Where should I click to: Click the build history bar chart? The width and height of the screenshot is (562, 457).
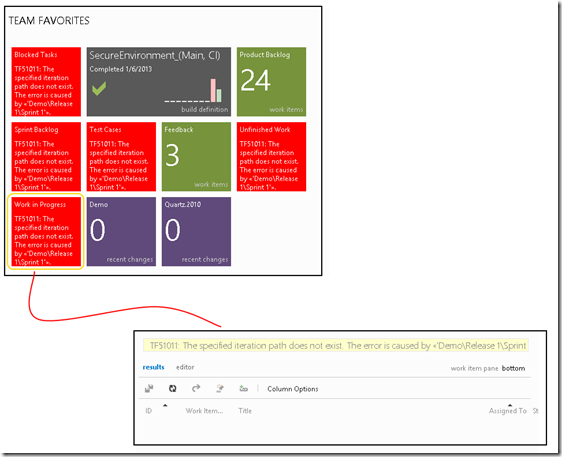(193, 90)
